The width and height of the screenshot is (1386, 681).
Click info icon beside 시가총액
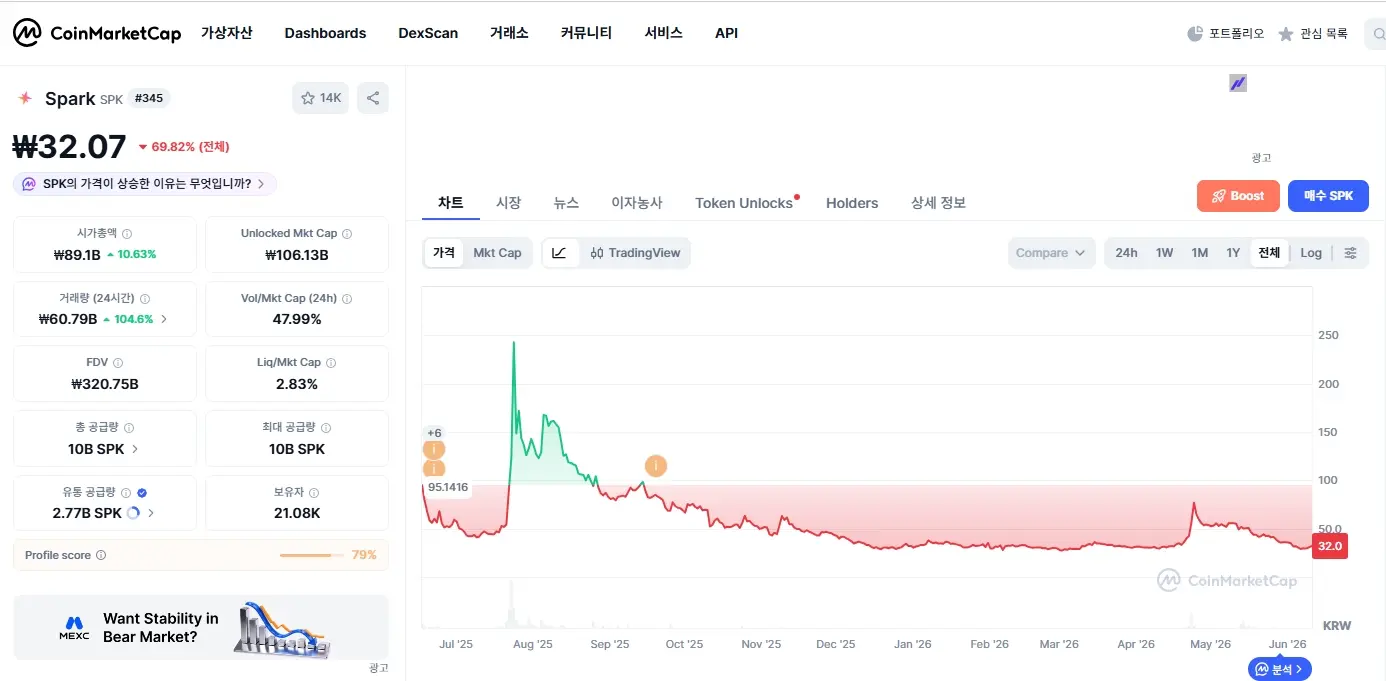click(127, 233)
